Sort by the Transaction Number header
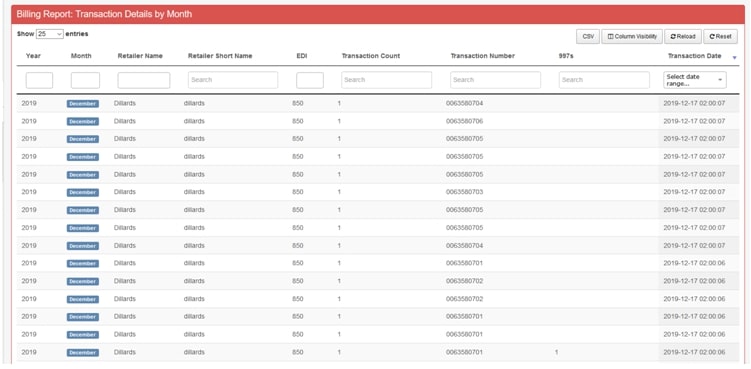The width and height of the screenshot is (751, 369). tap(482, 56)
